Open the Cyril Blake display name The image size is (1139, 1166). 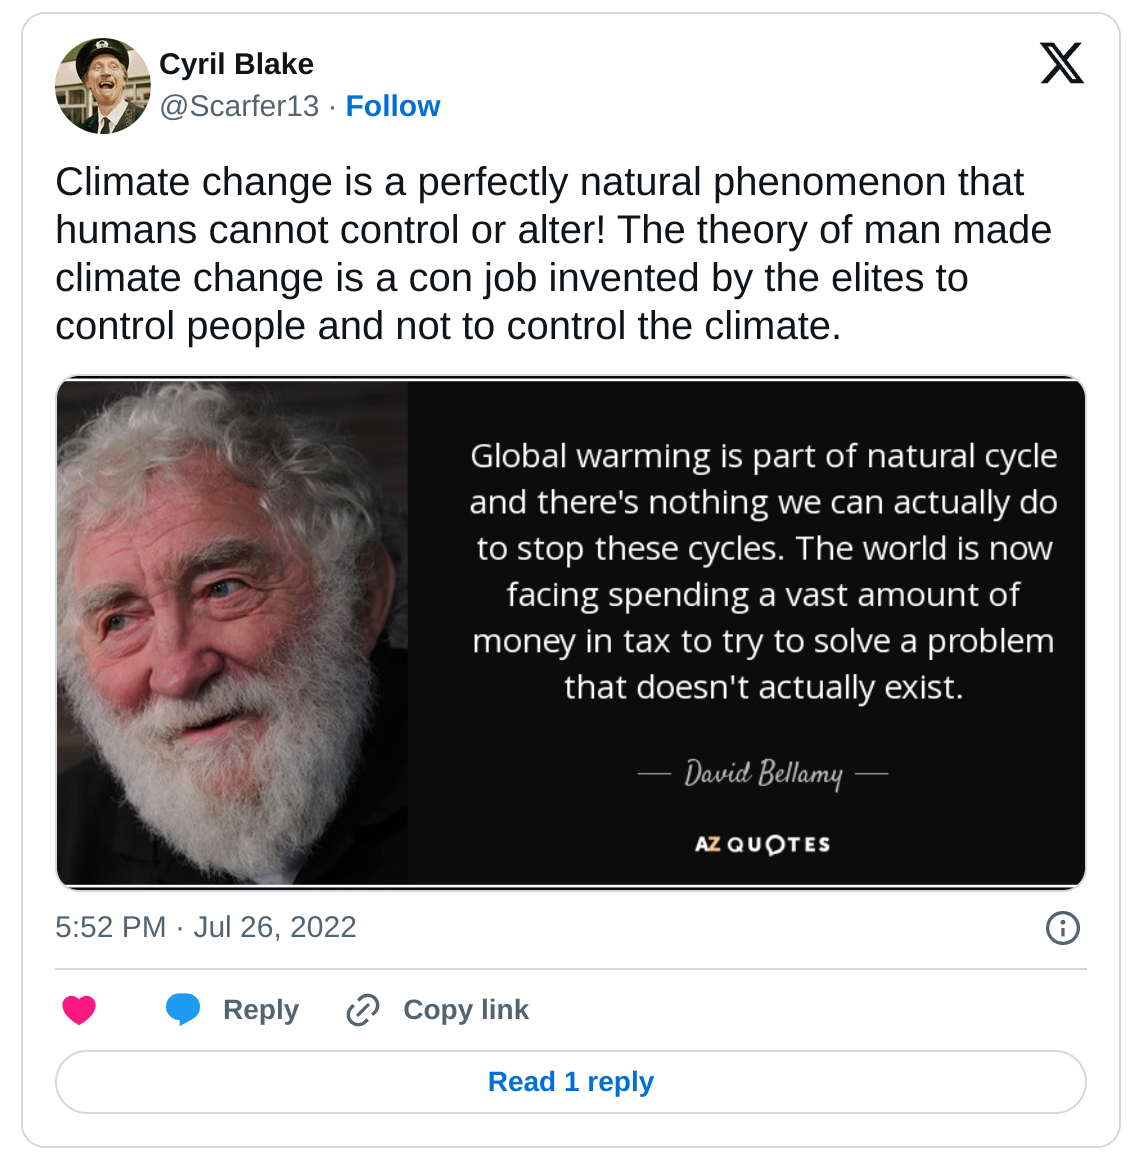236,64
